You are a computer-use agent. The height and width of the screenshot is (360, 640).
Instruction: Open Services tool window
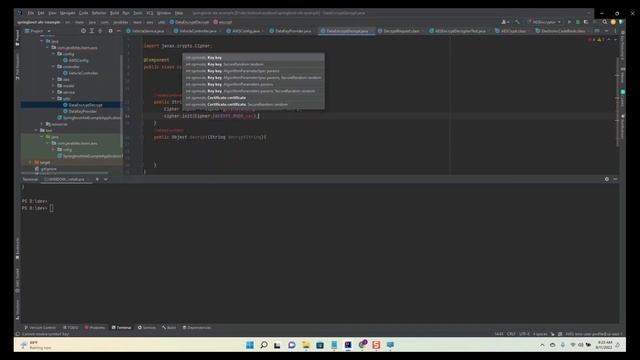[x=147, y=327]
